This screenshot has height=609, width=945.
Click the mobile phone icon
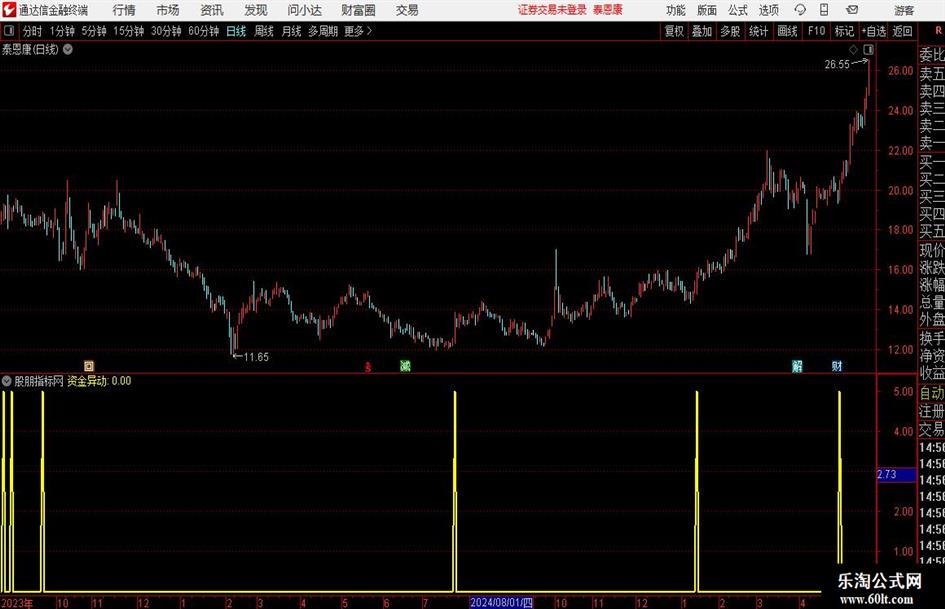tap(824, 10)
